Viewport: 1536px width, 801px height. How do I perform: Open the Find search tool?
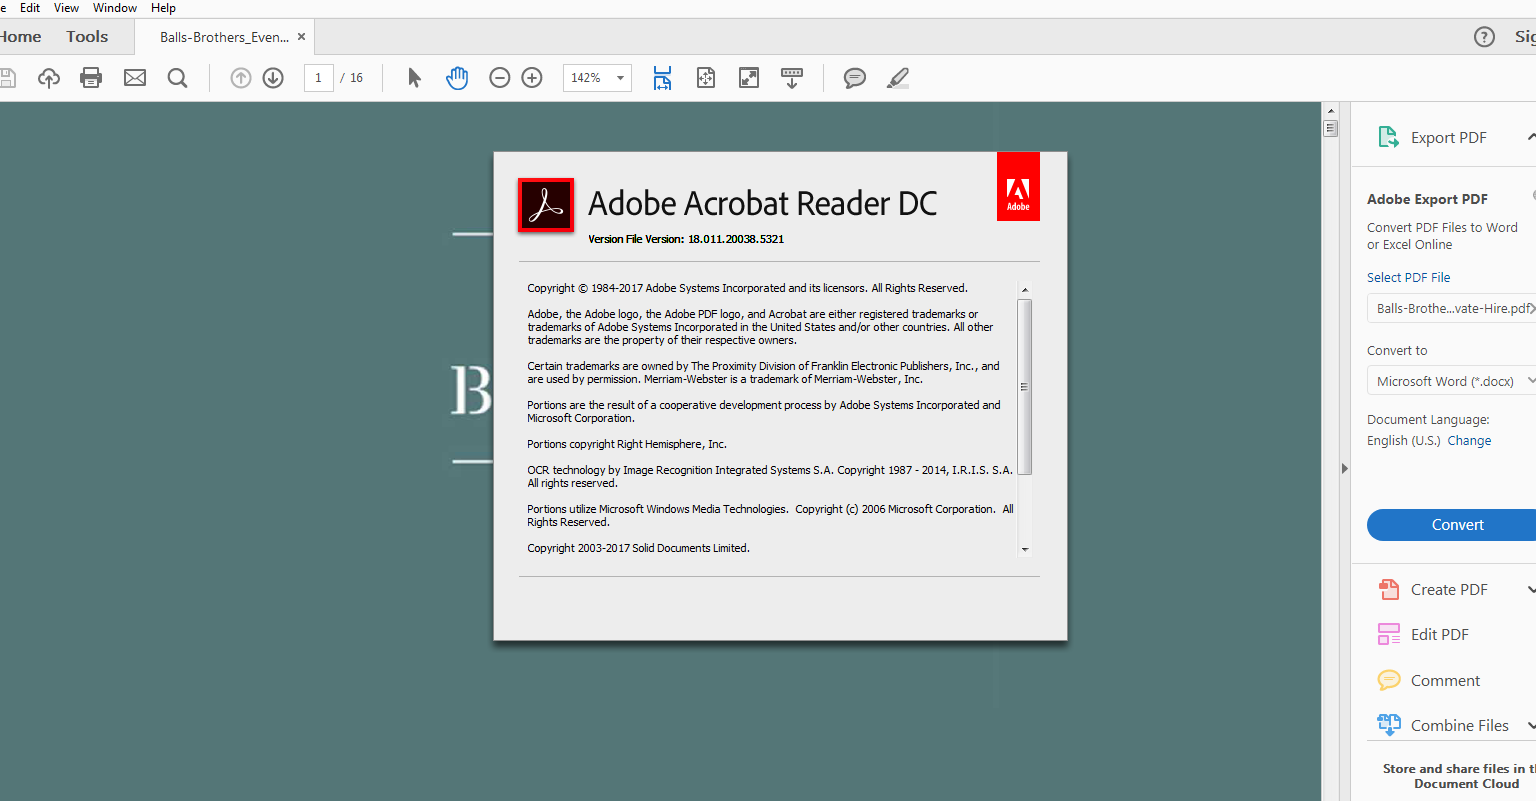177,77
